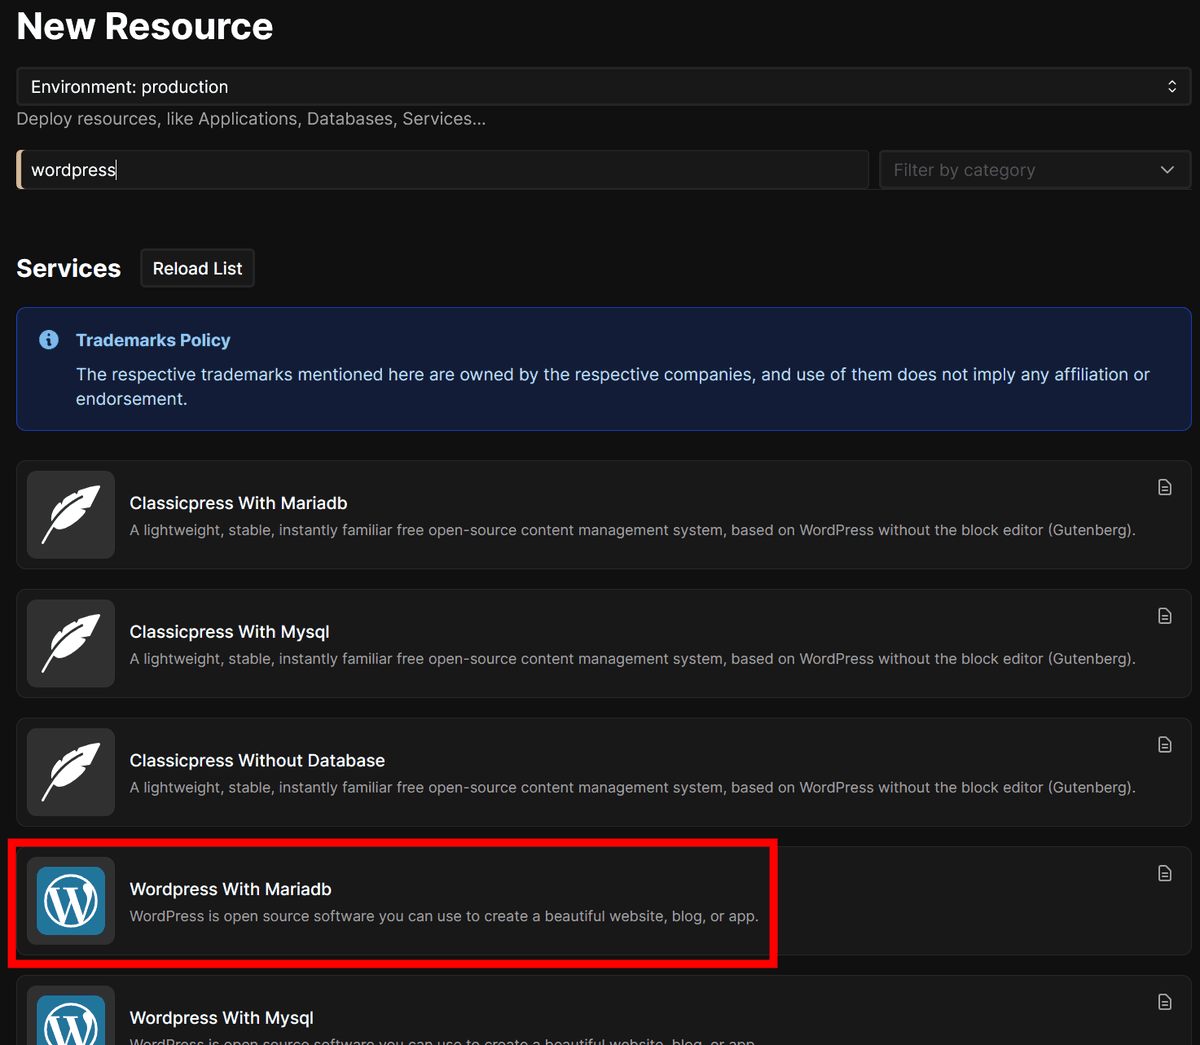This screenshot has width=1200, height=1045.
Task: Open documentation icon for Wordpress With Mariadb
Action: click(1165, 873)
